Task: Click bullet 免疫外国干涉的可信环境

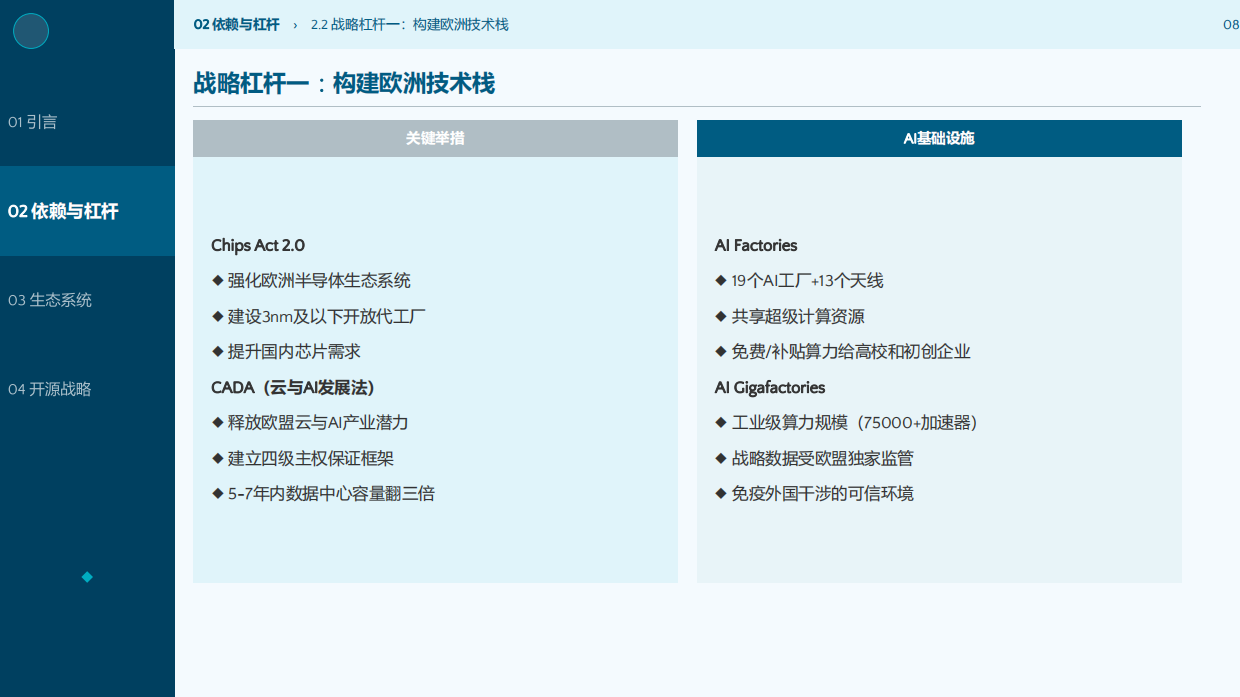Action: [814, 493]
